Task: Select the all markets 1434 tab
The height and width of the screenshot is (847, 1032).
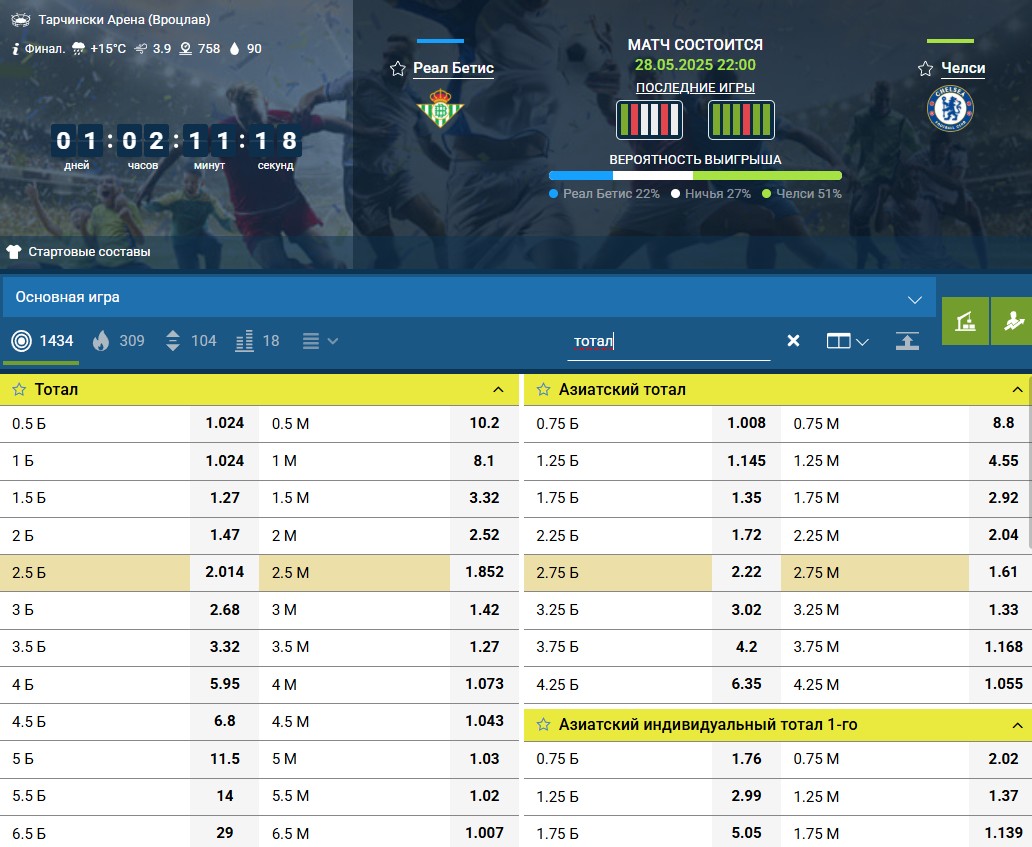Action: click(42, 341)
